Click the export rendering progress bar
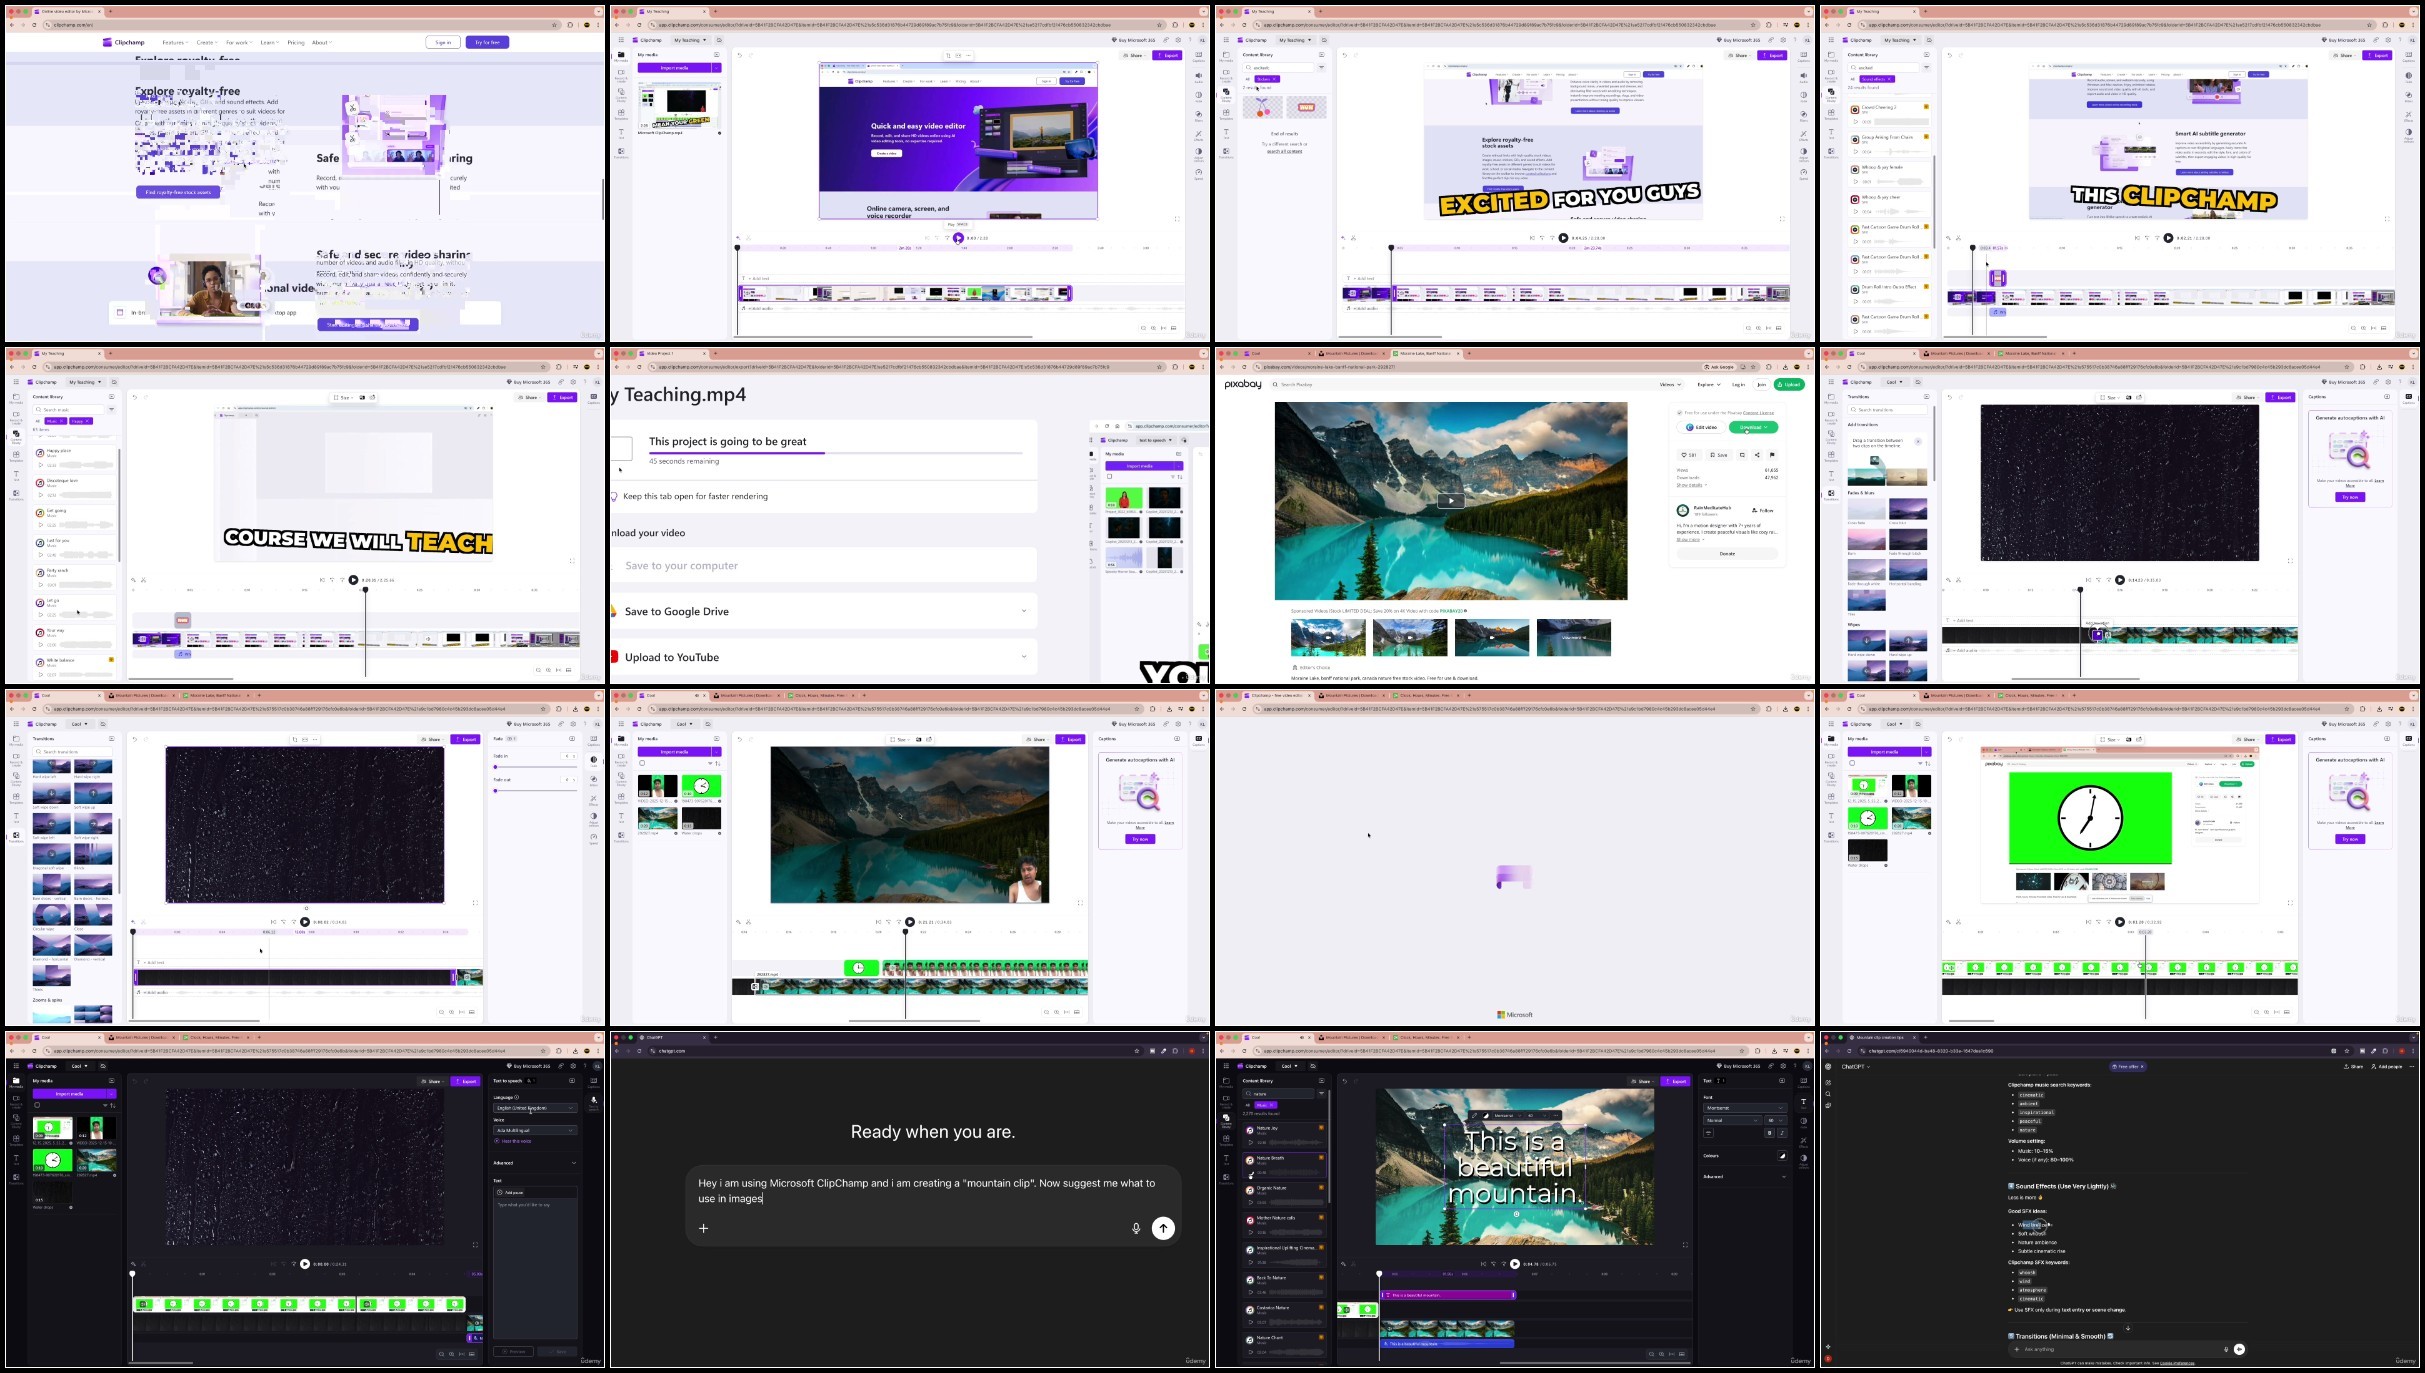Screen dimensions: 2425x1373 (x=835, y=453)
